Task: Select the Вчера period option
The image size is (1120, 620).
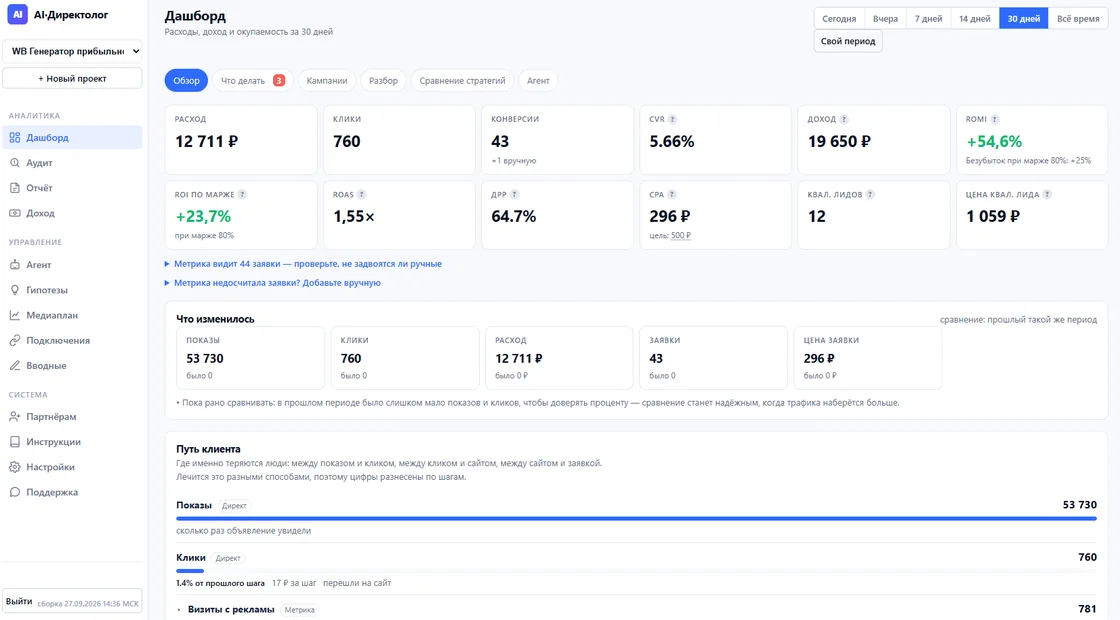Action: 885,19
